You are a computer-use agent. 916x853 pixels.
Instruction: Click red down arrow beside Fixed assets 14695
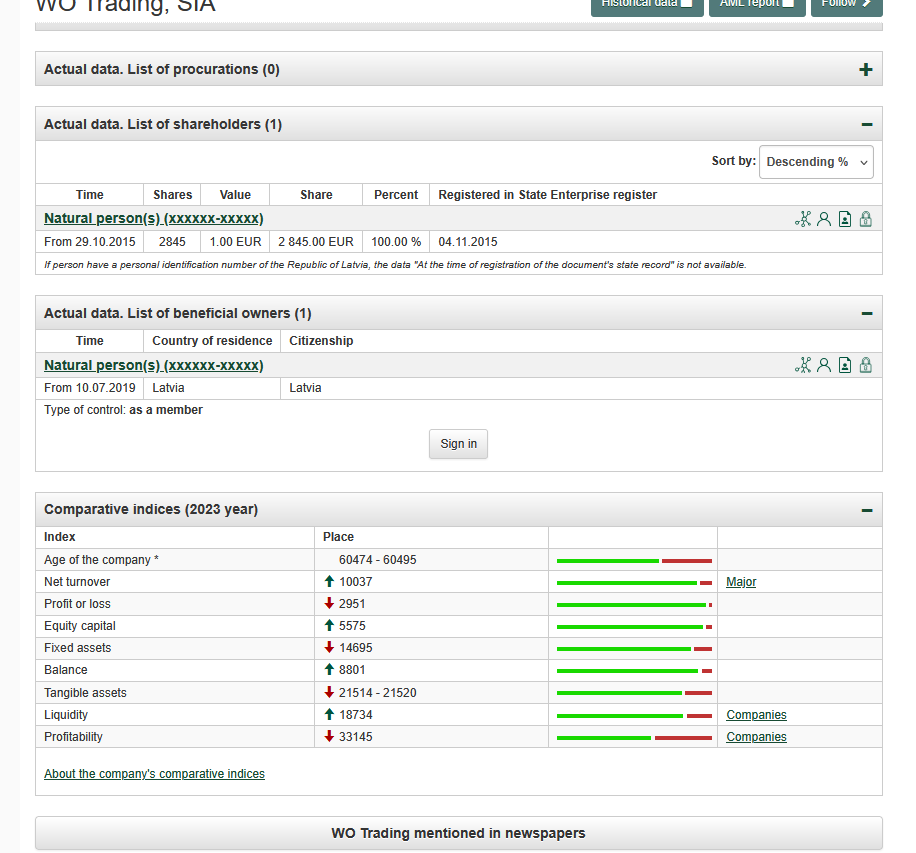click(329, 647)
